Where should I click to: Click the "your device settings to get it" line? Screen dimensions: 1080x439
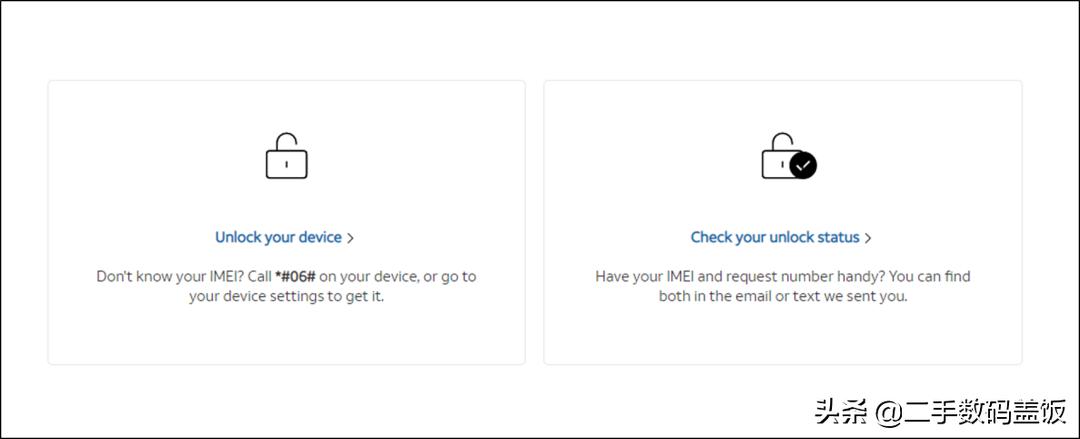286,297
